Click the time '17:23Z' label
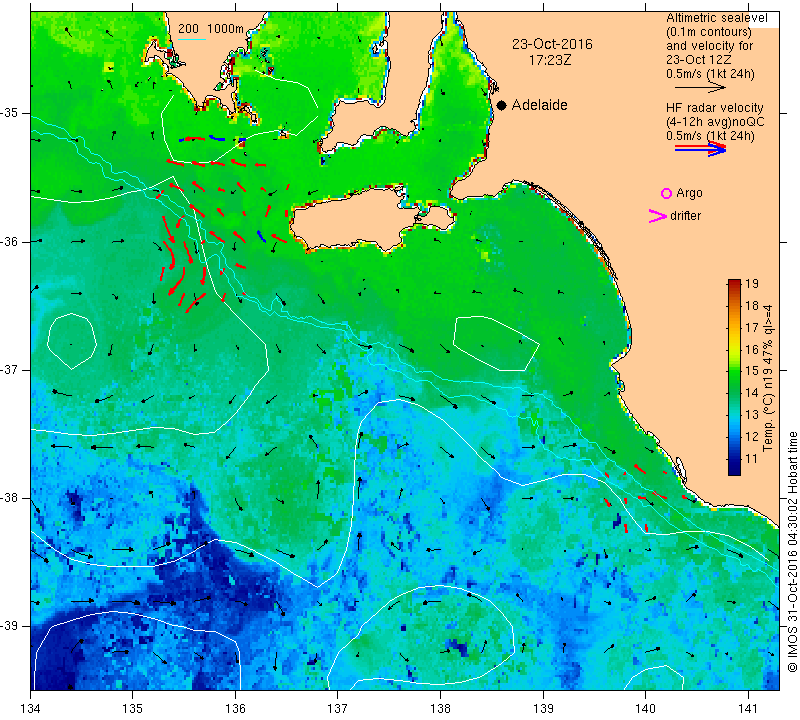 point(549,60)
